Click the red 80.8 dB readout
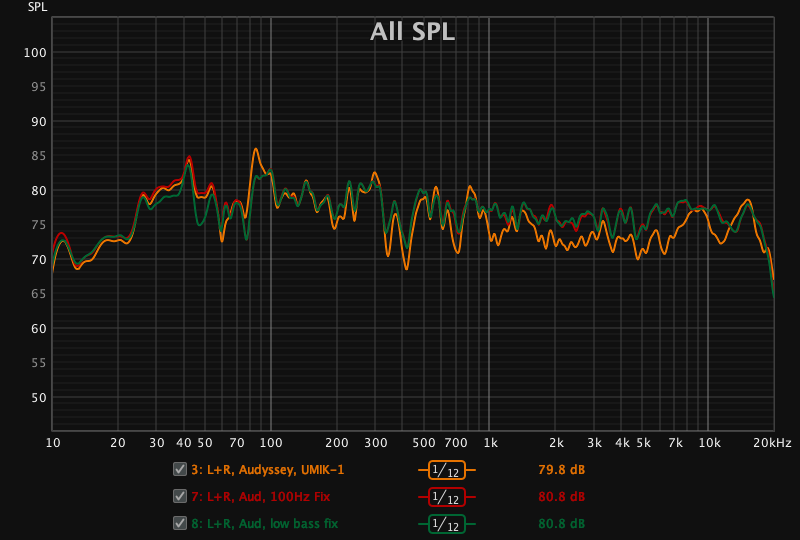The width and height of the screenshot is (800, 540). tap(561, 496)
